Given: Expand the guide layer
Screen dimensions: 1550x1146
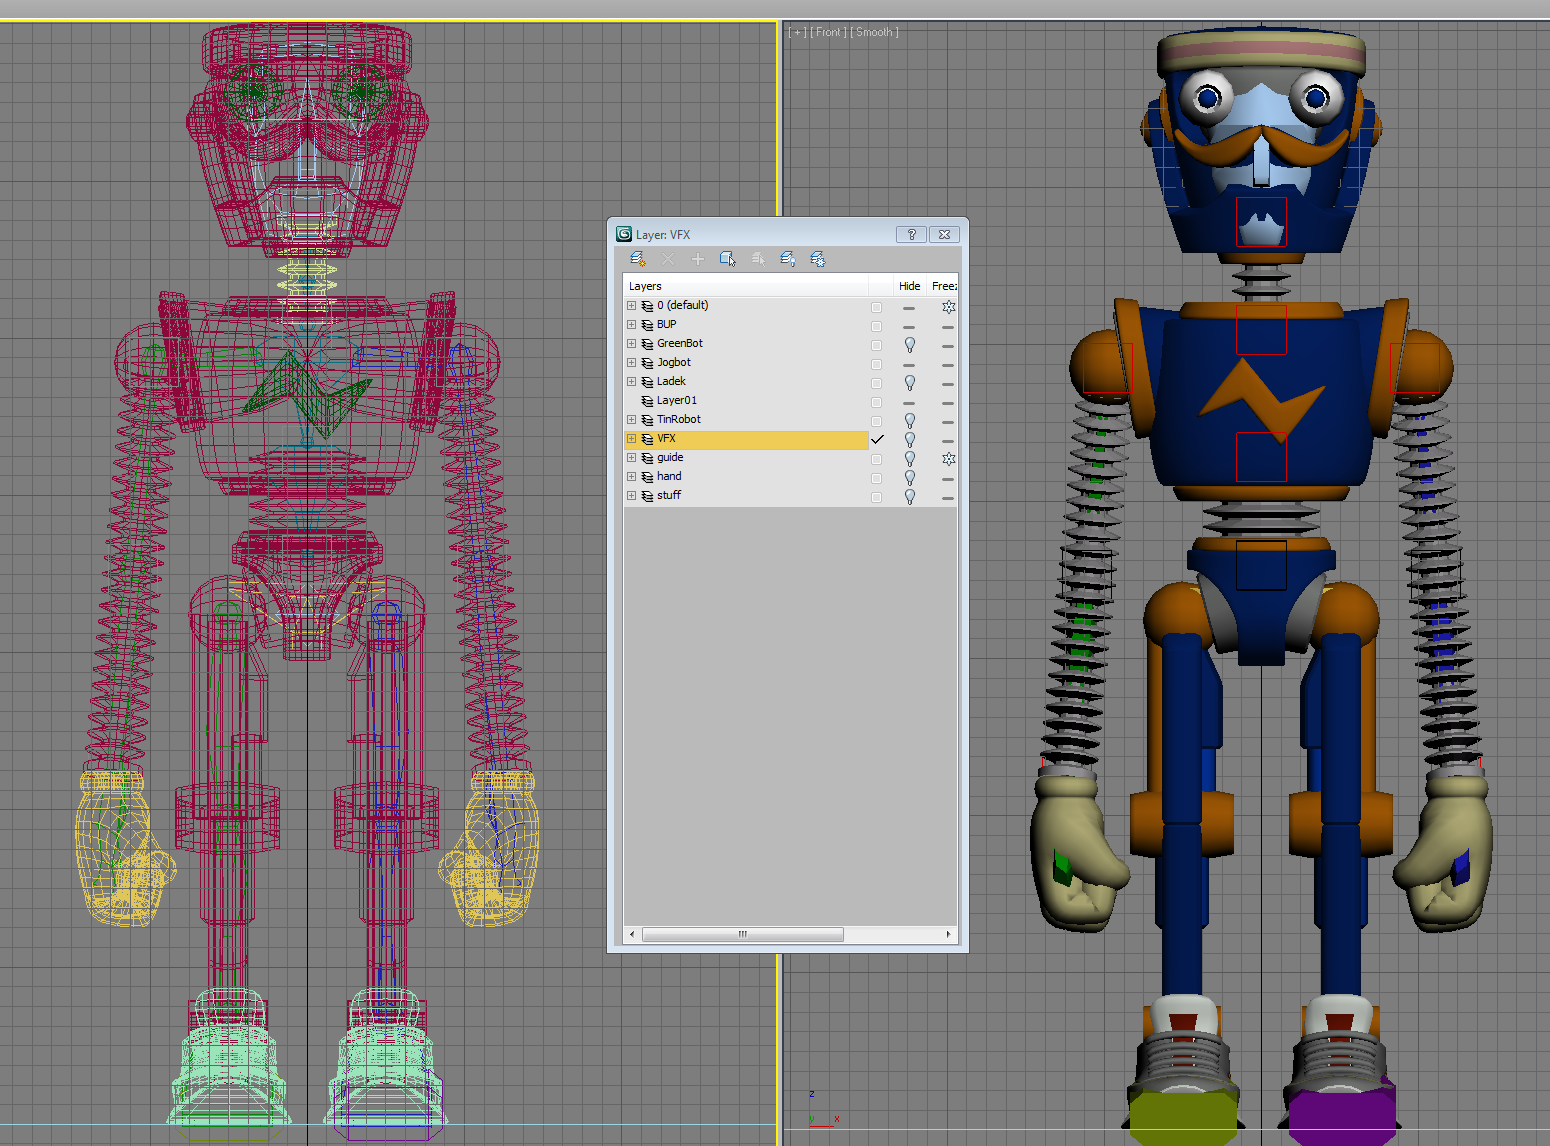Looking at the screenshot, I should (631, 458).
